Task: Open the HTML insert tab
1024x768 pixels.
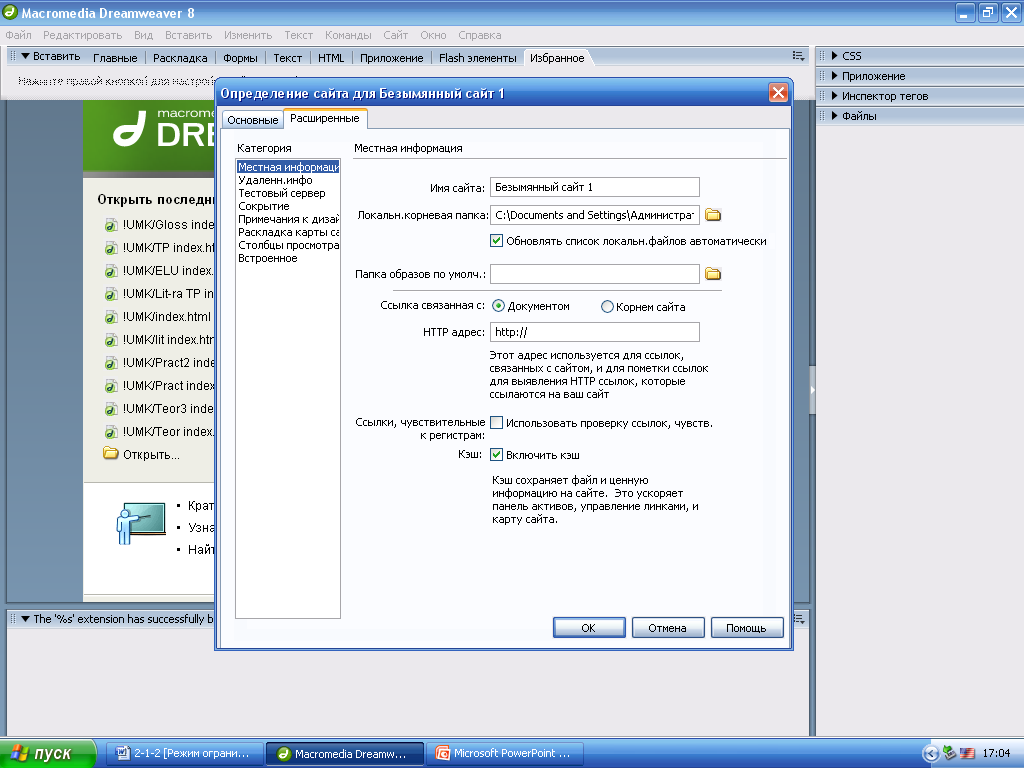Action: (331, 58)
